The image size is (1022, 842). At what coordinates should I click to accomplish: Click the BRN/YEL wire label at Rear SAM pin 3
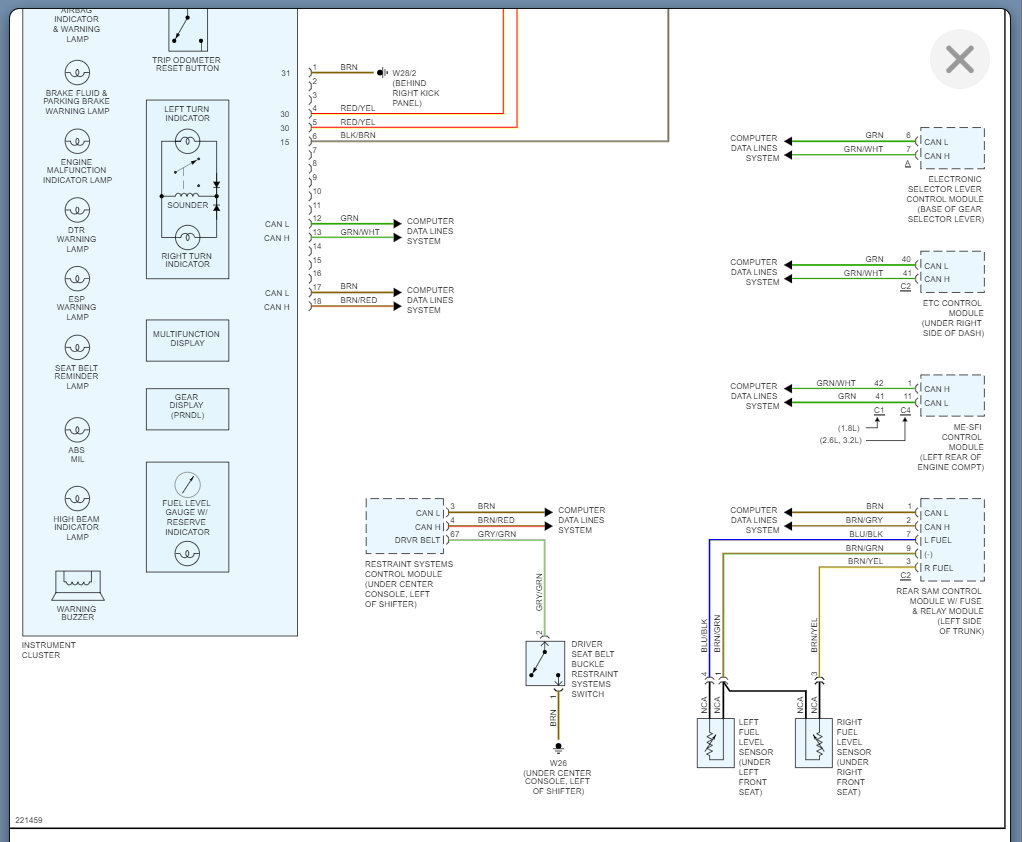click(x=866, y=561)
